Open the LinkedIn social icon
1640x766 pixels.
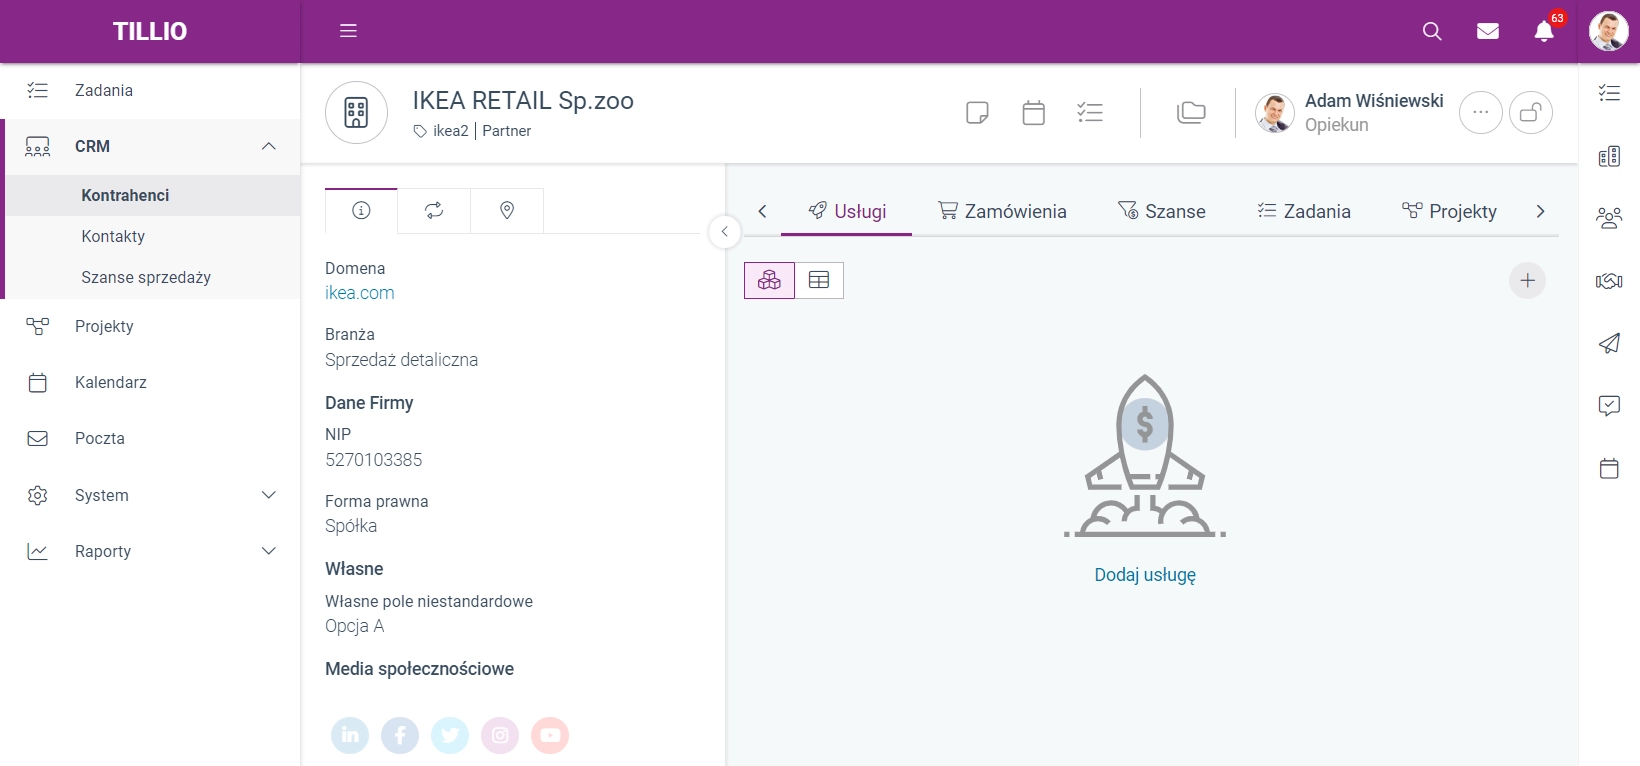coord(350,735)
